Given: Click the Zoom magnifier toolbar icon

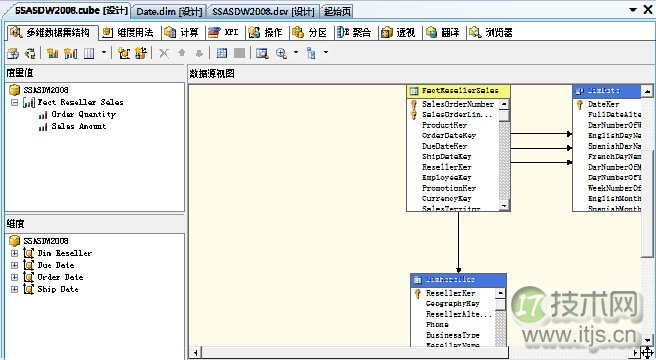Looking at the screenshot, I should (x=281, y=53).
